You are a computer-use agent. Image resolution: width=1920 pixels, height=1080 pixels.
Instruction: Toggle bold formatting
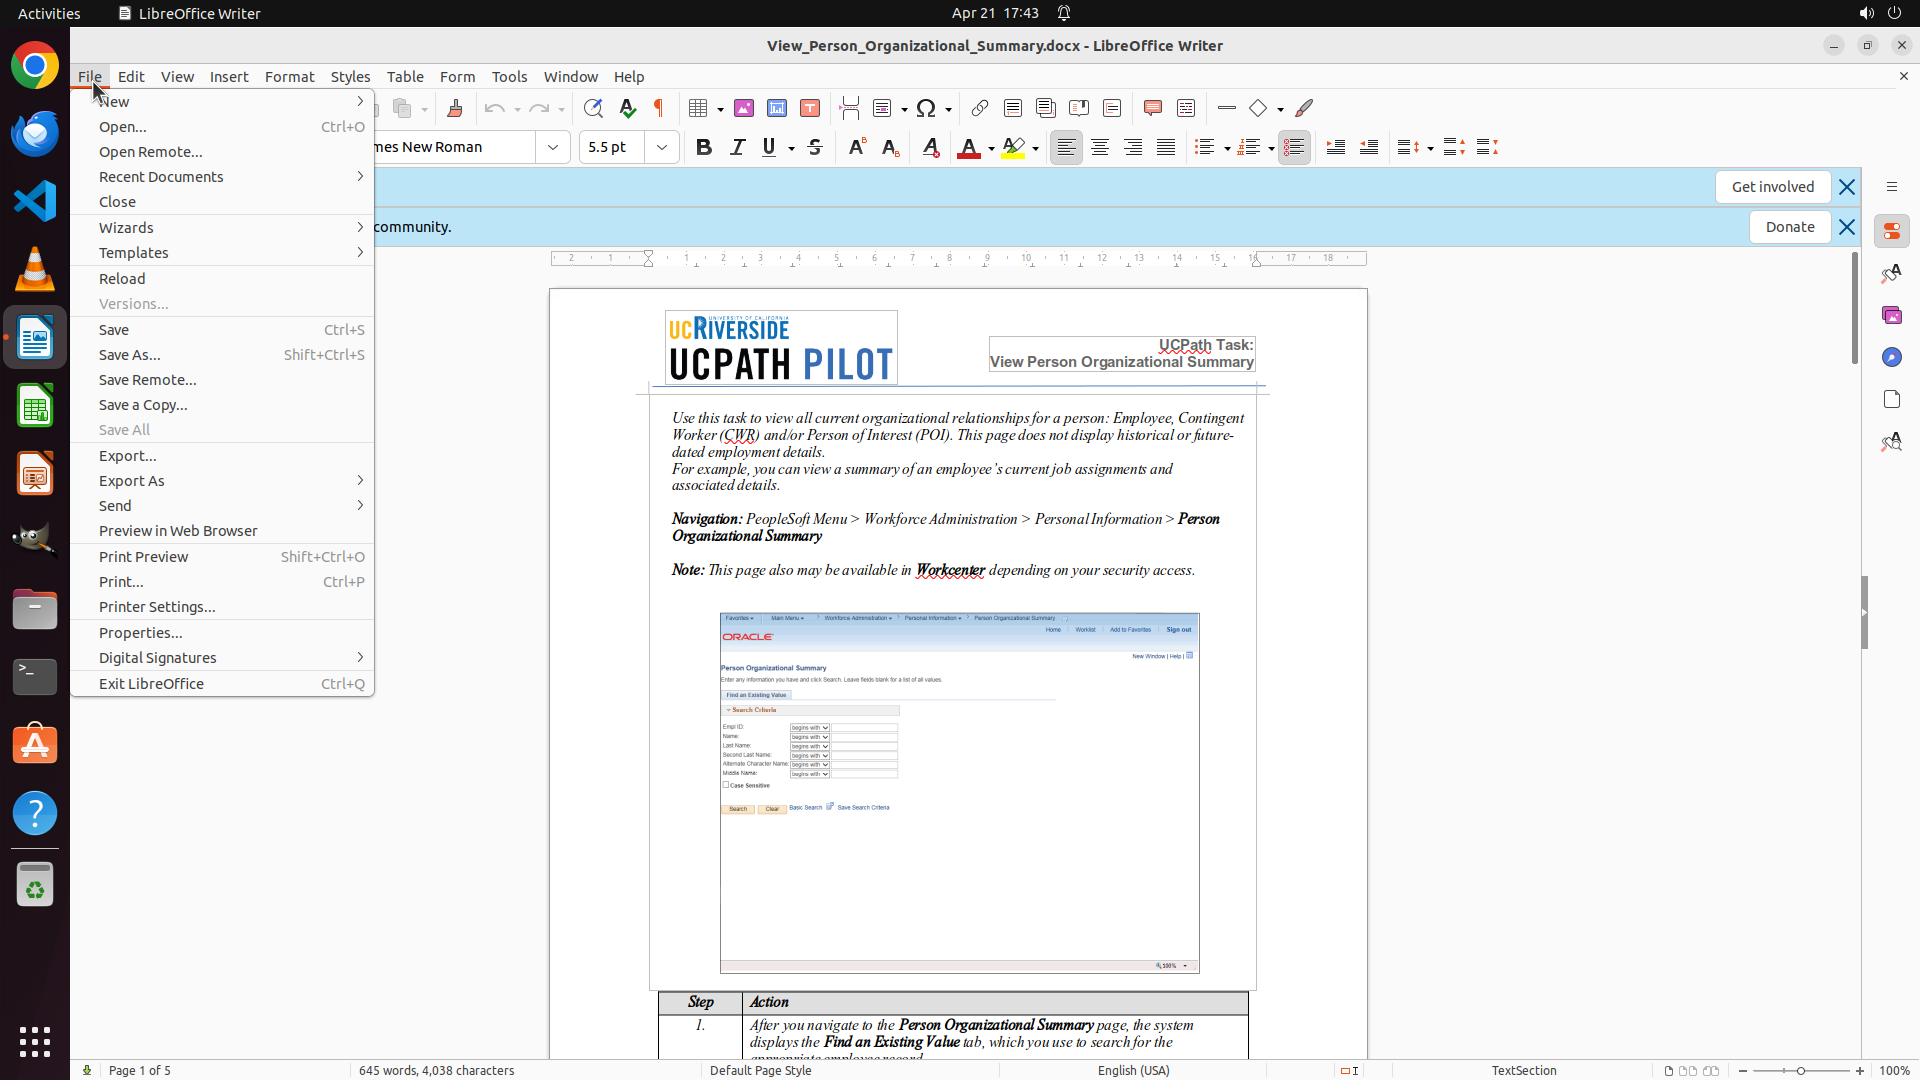point(704,147)
